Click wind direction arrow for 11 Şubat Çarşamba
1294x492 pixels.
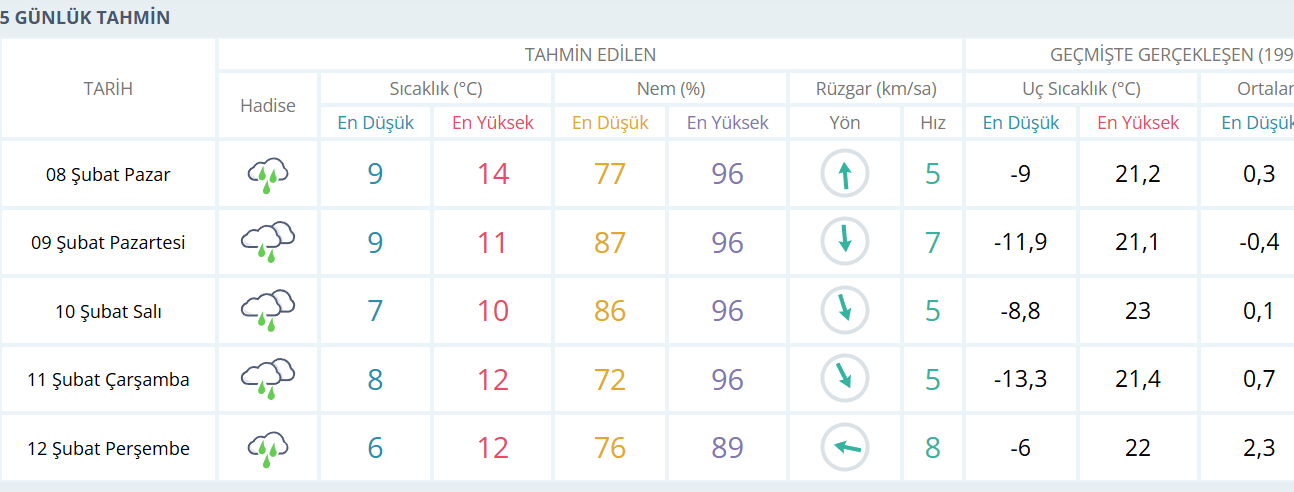tap(845, 379)
